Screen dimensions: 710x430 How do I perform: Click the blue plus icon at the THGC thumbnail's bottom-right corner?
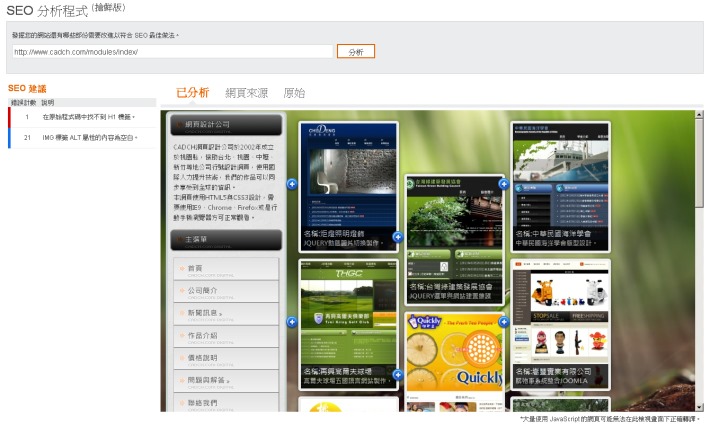[397, 375]
